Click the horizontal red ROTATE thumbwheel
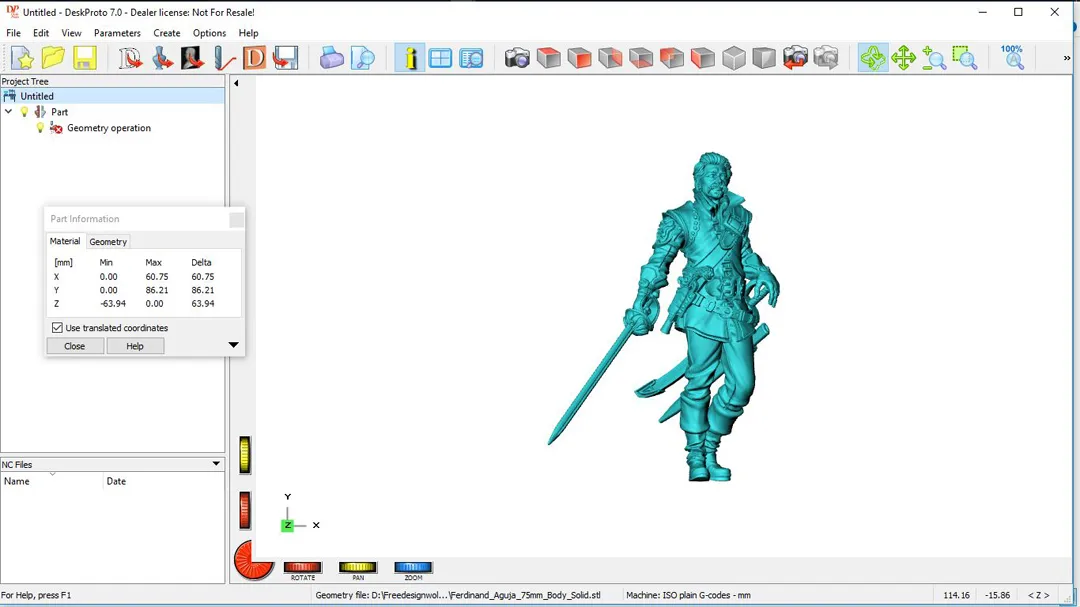This screenshot has height=607, width=1080. (x=302, y=567)
